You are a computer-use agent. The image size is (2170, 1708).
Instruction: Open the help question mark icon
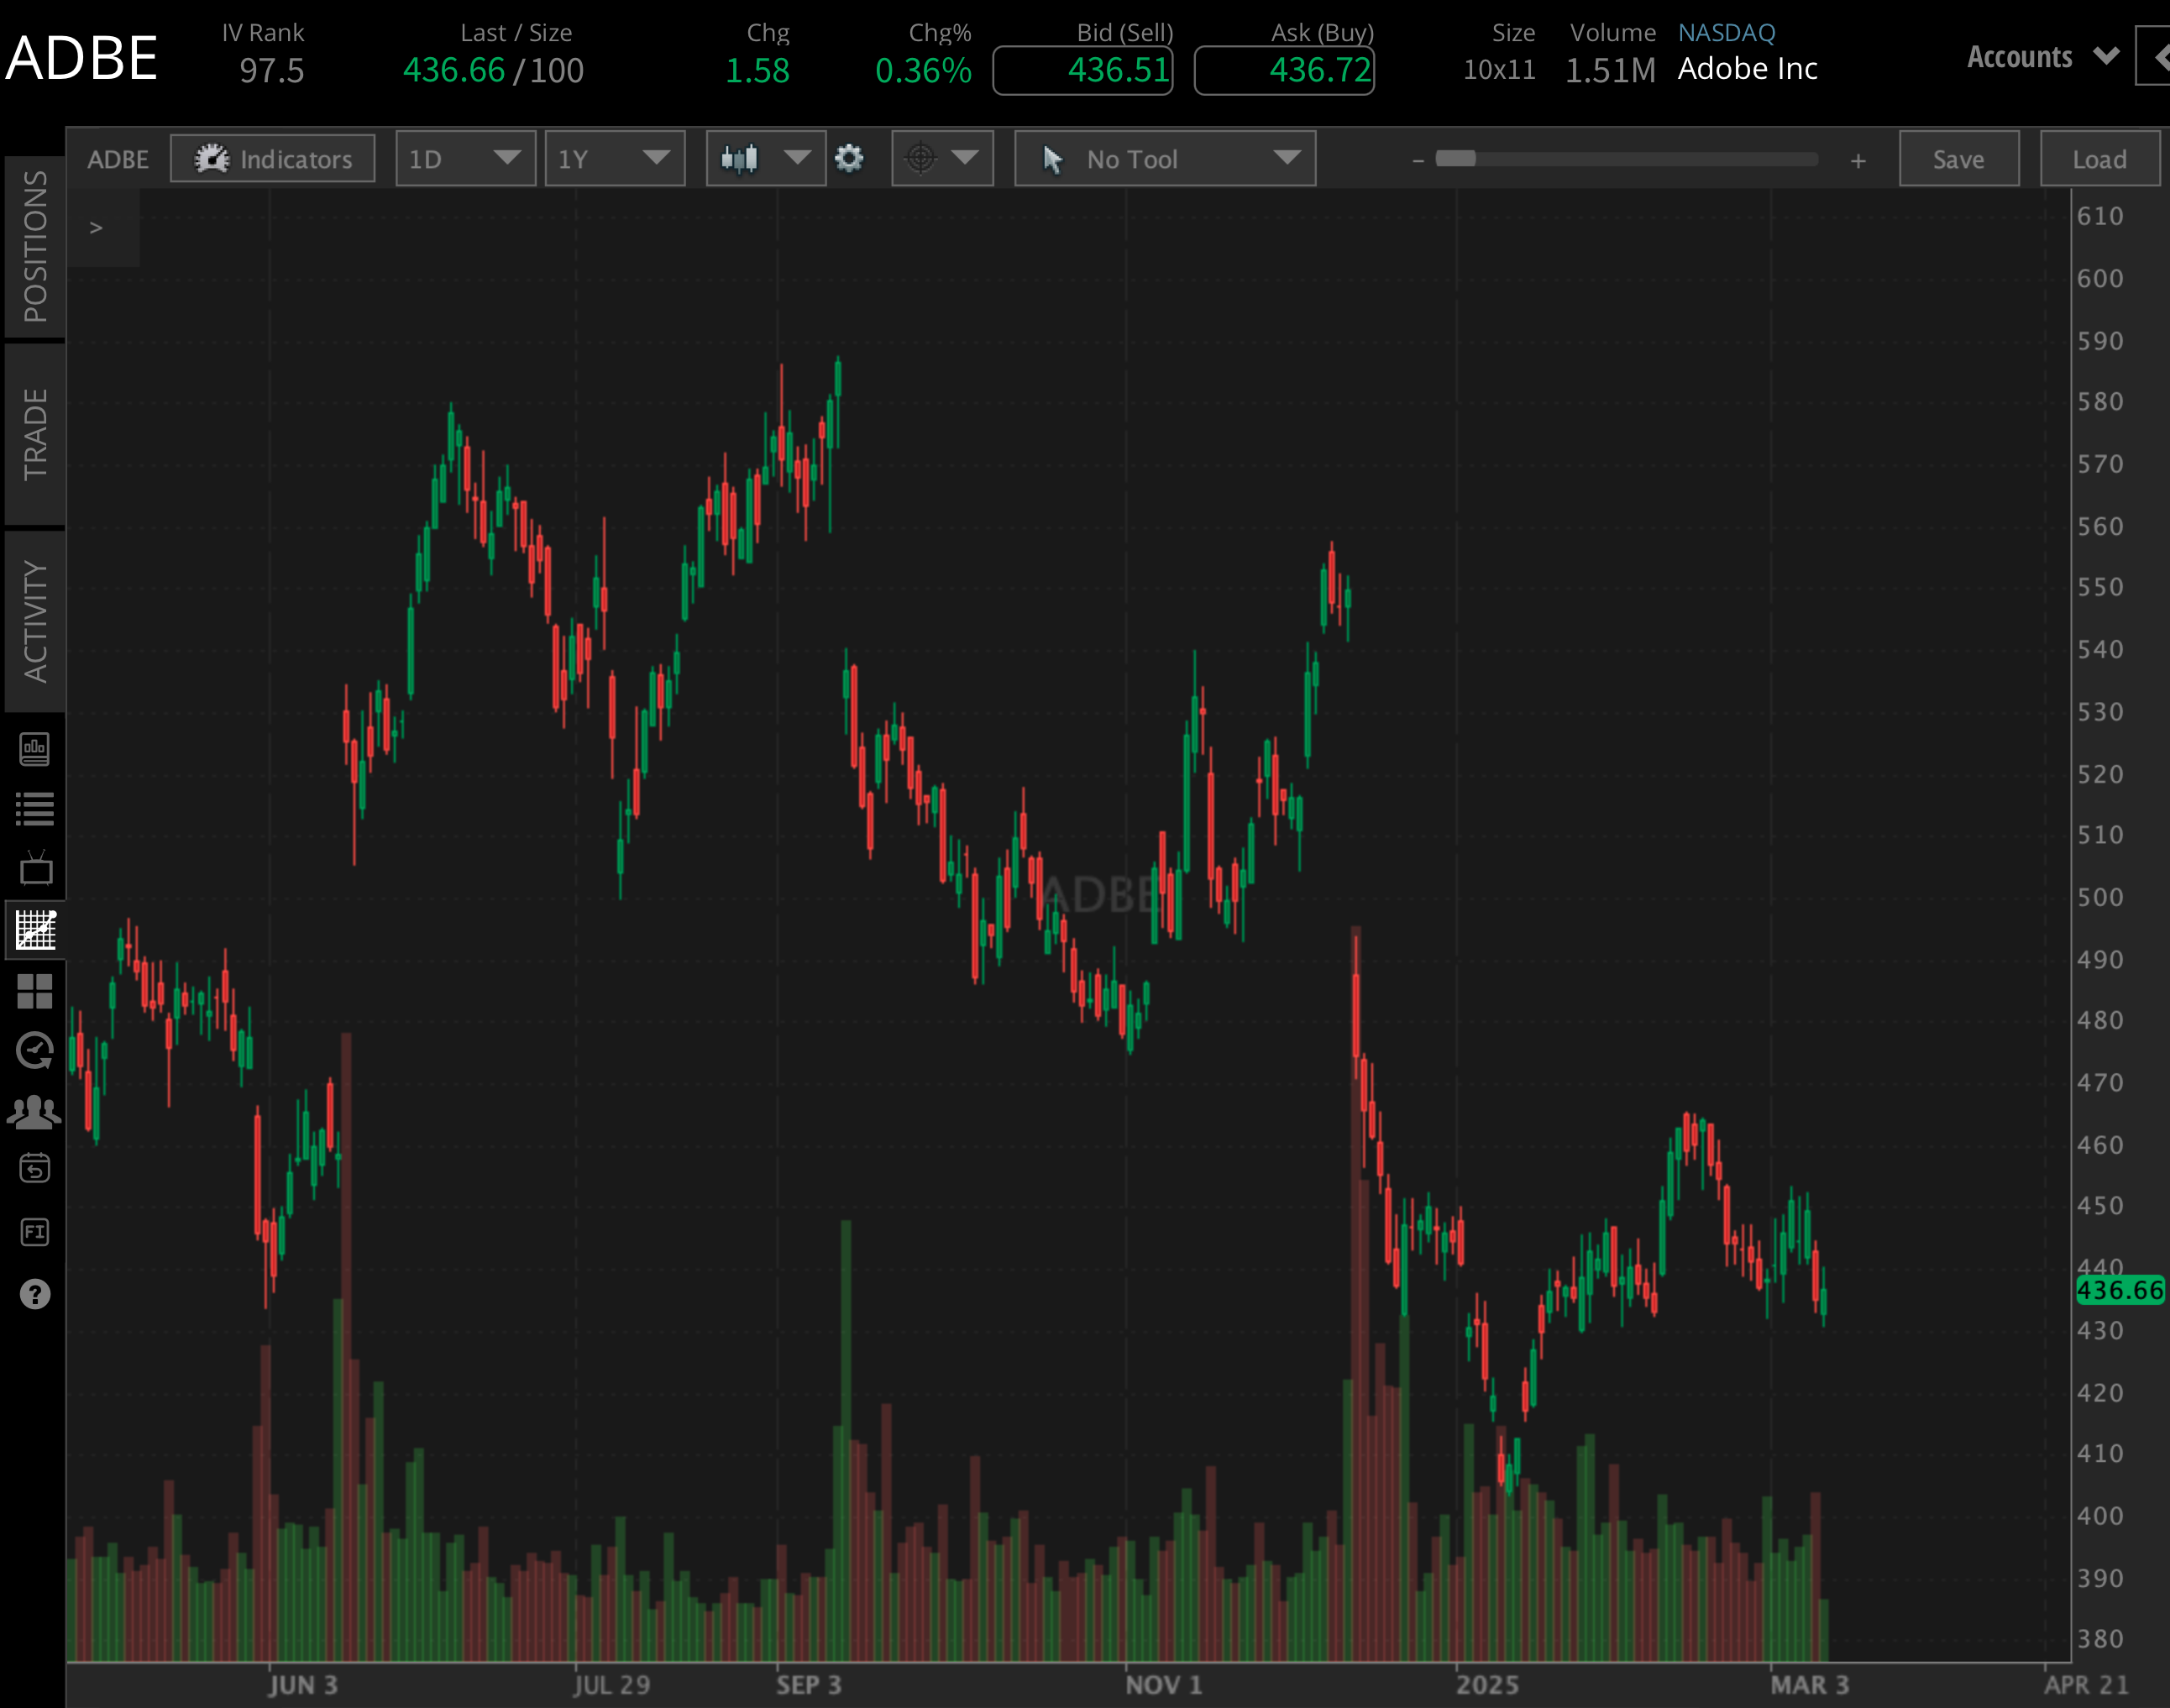36,1294
